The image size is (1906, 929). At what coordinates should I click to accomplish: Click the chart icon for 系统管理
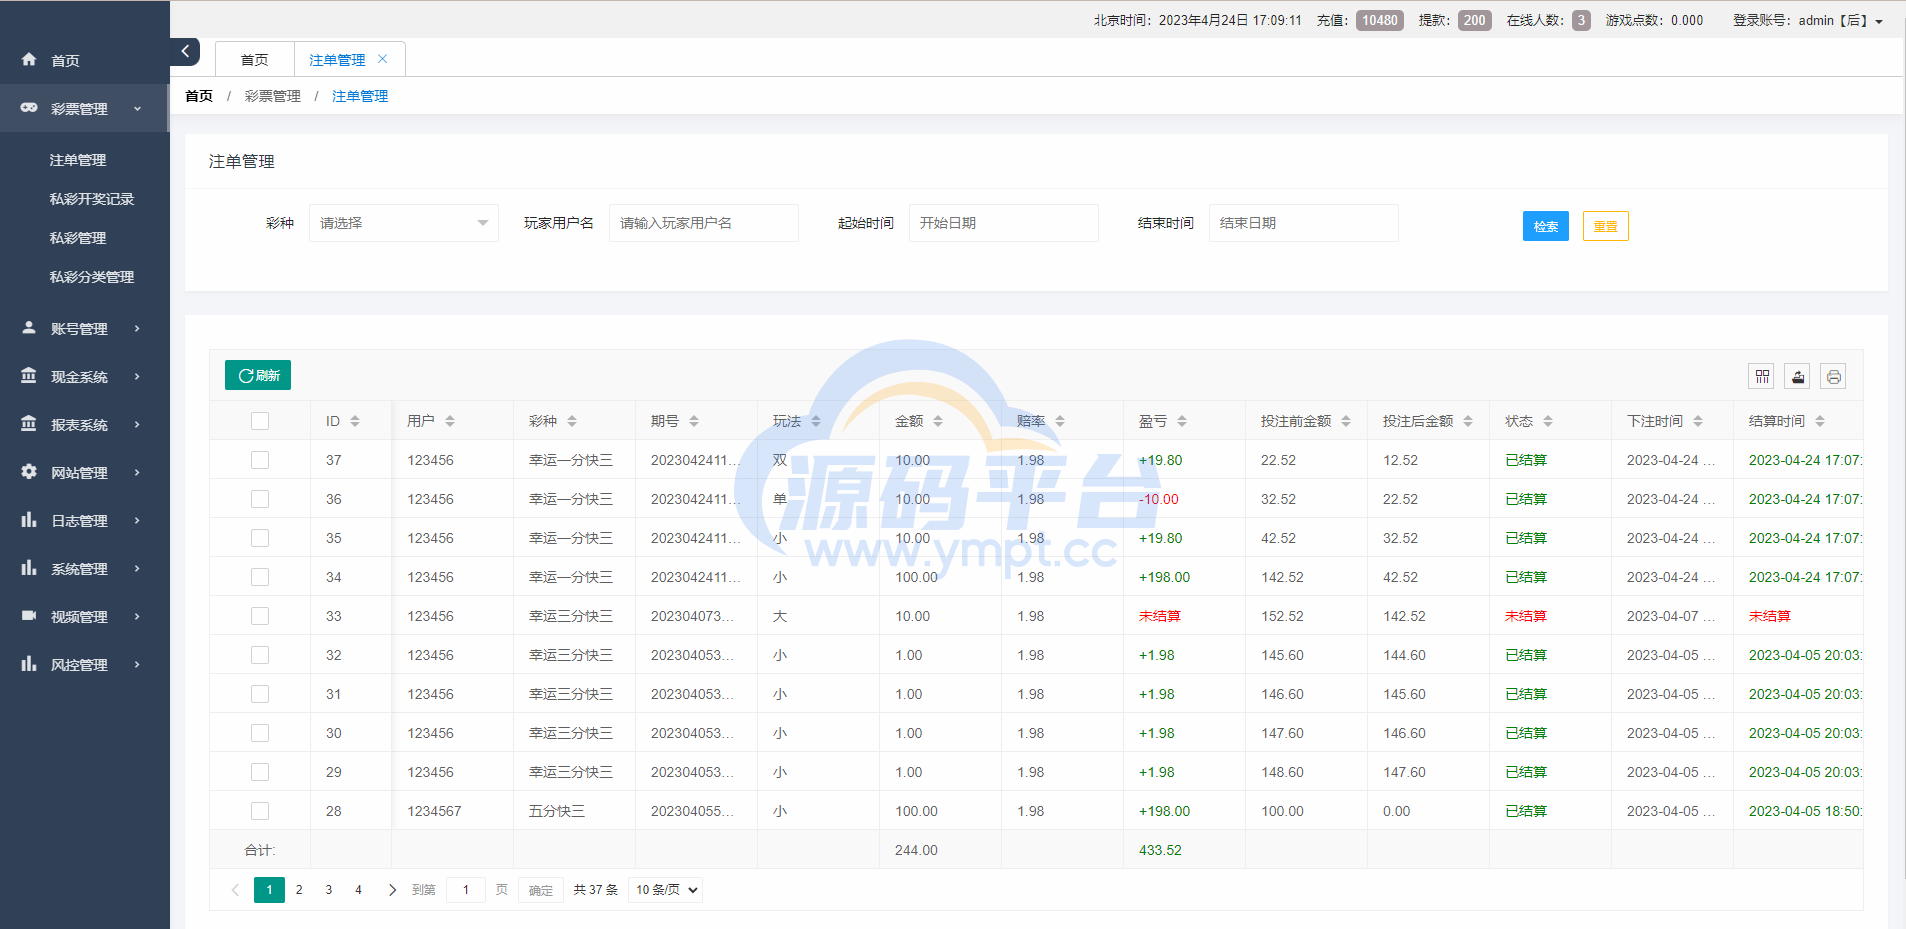pyautogui.click(x=29, y=568)
